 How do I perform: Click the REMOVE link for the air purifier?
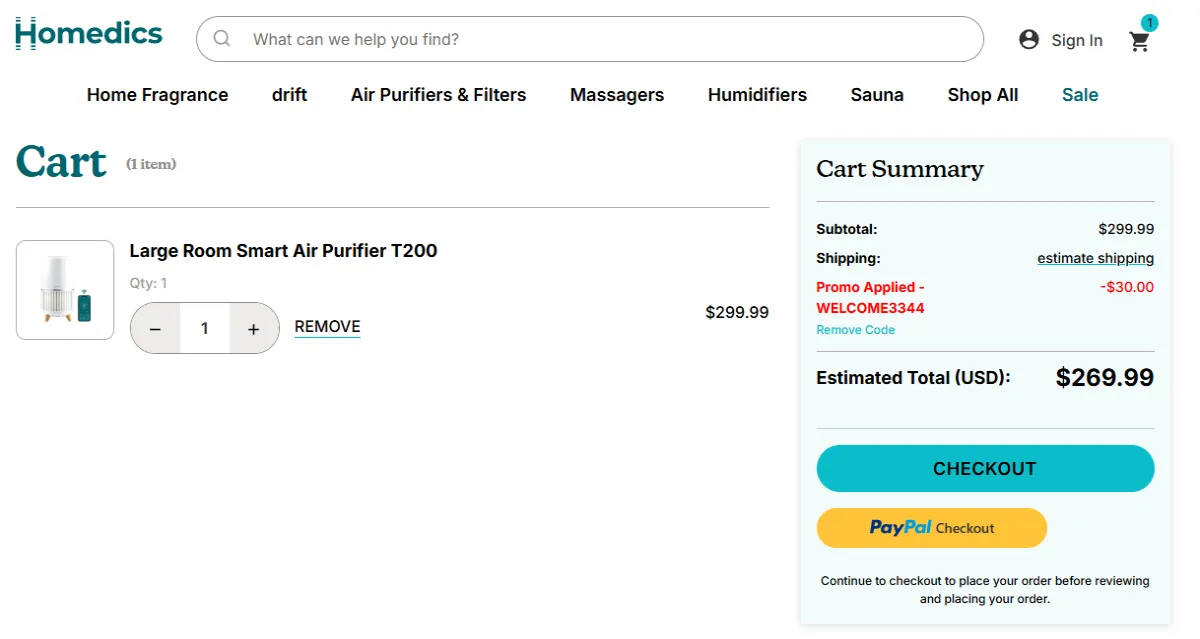[327, 326]
